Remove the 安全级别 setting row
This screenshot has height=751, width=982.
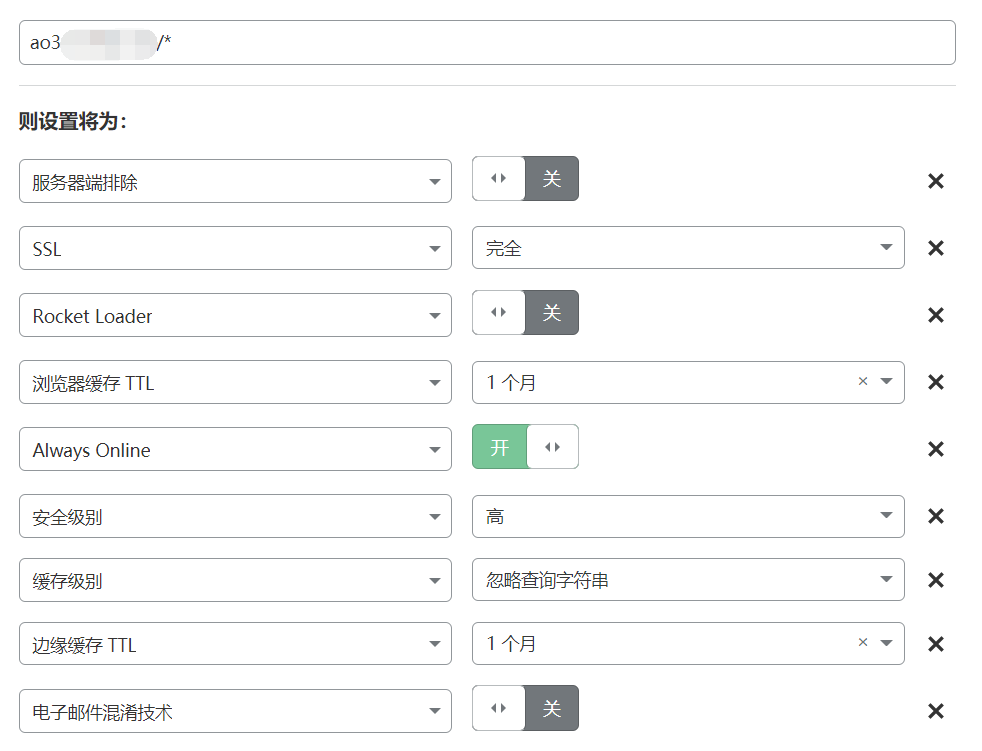point(936,516)
